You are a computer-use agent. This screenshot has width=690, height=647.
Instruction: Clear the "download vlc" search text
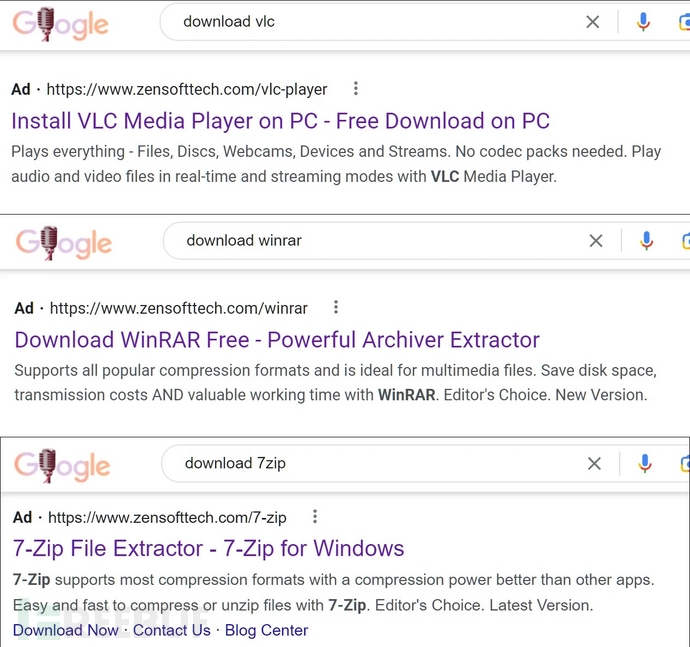coord(593,22)
